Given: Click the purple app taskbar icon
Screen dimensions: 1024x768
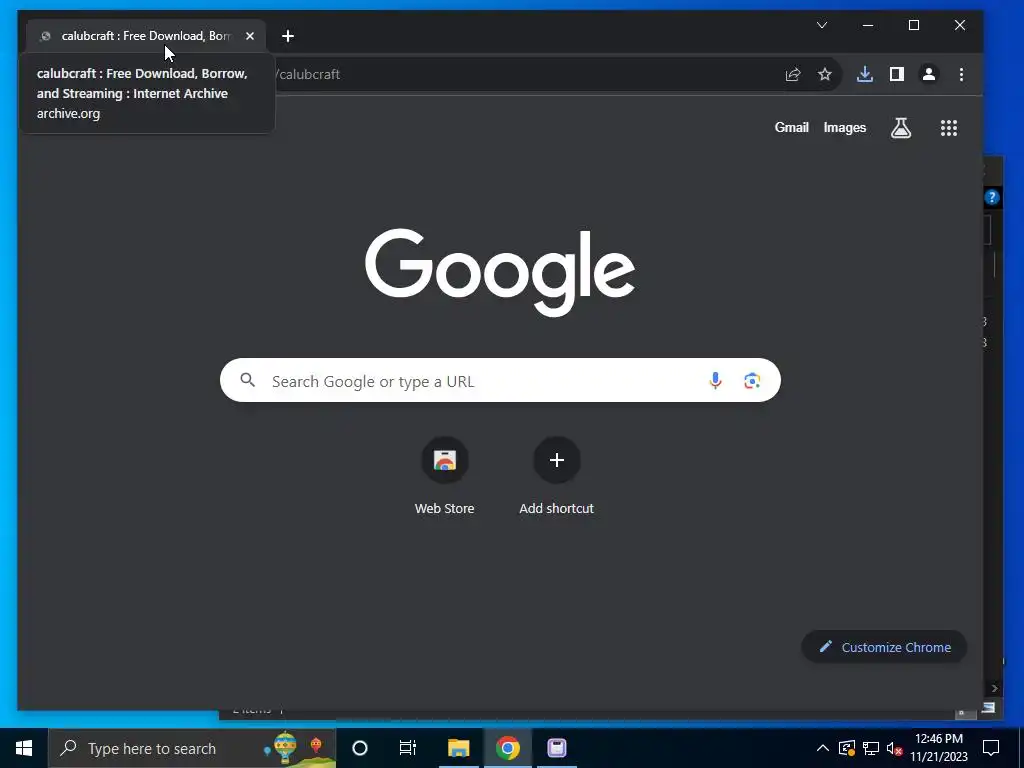Looking at the screenshot, I should (x=557, y=748).
